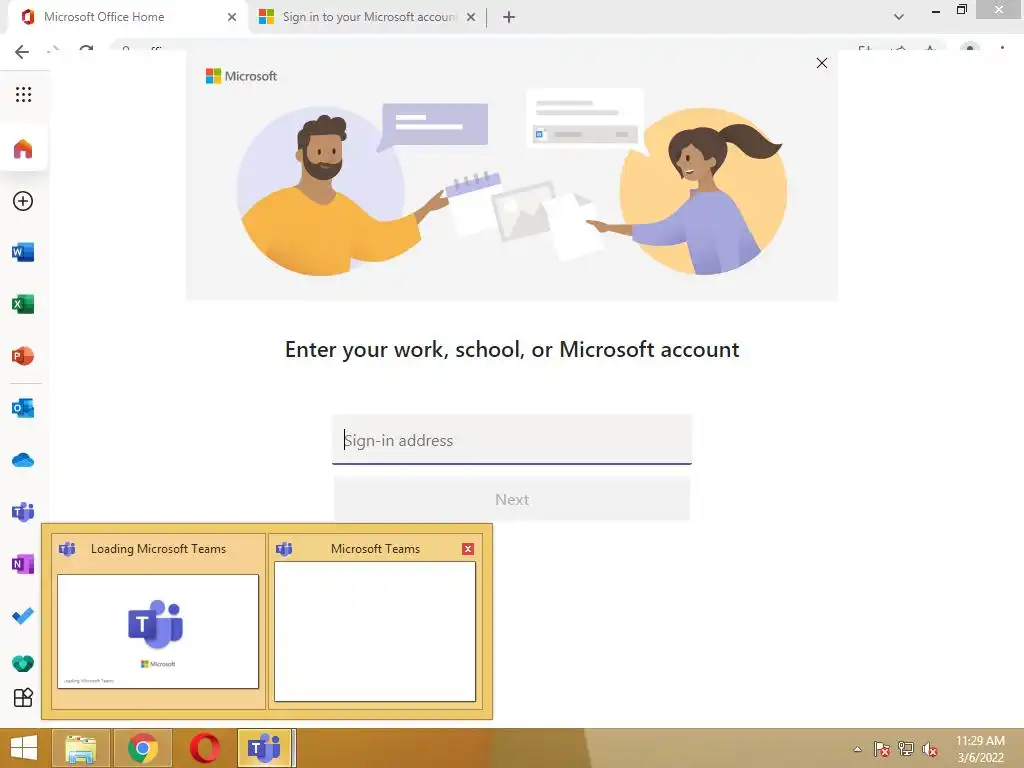This screenshot has width=1024, height=768.
Task: Open the Windows Start button
Action: click(x=24, y=748)
